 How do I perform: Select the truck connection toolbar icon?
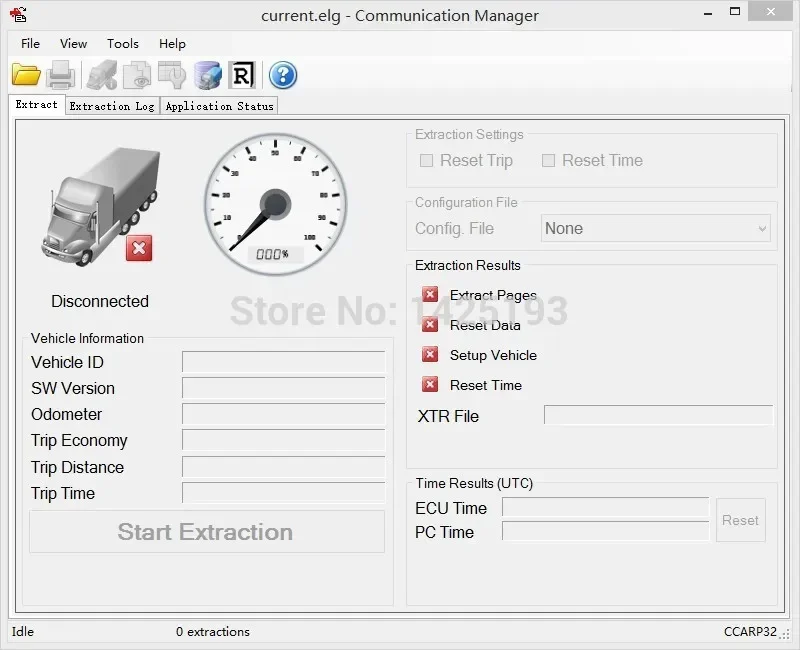pos(102,74)
